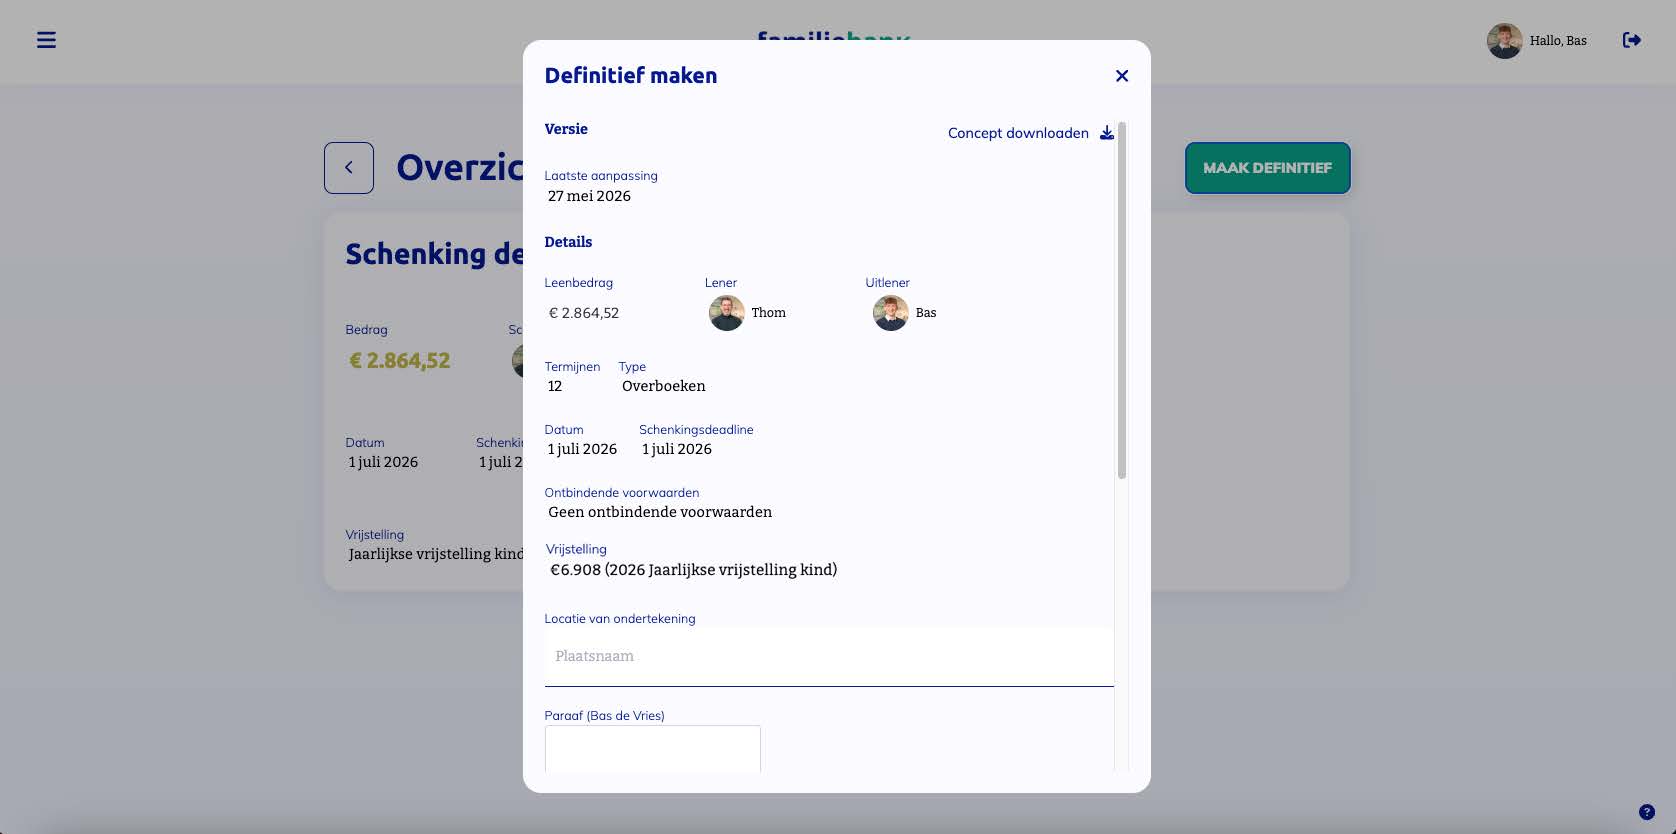
Task: Click the Concept downloaden link
Action: tap(1018, 133)
